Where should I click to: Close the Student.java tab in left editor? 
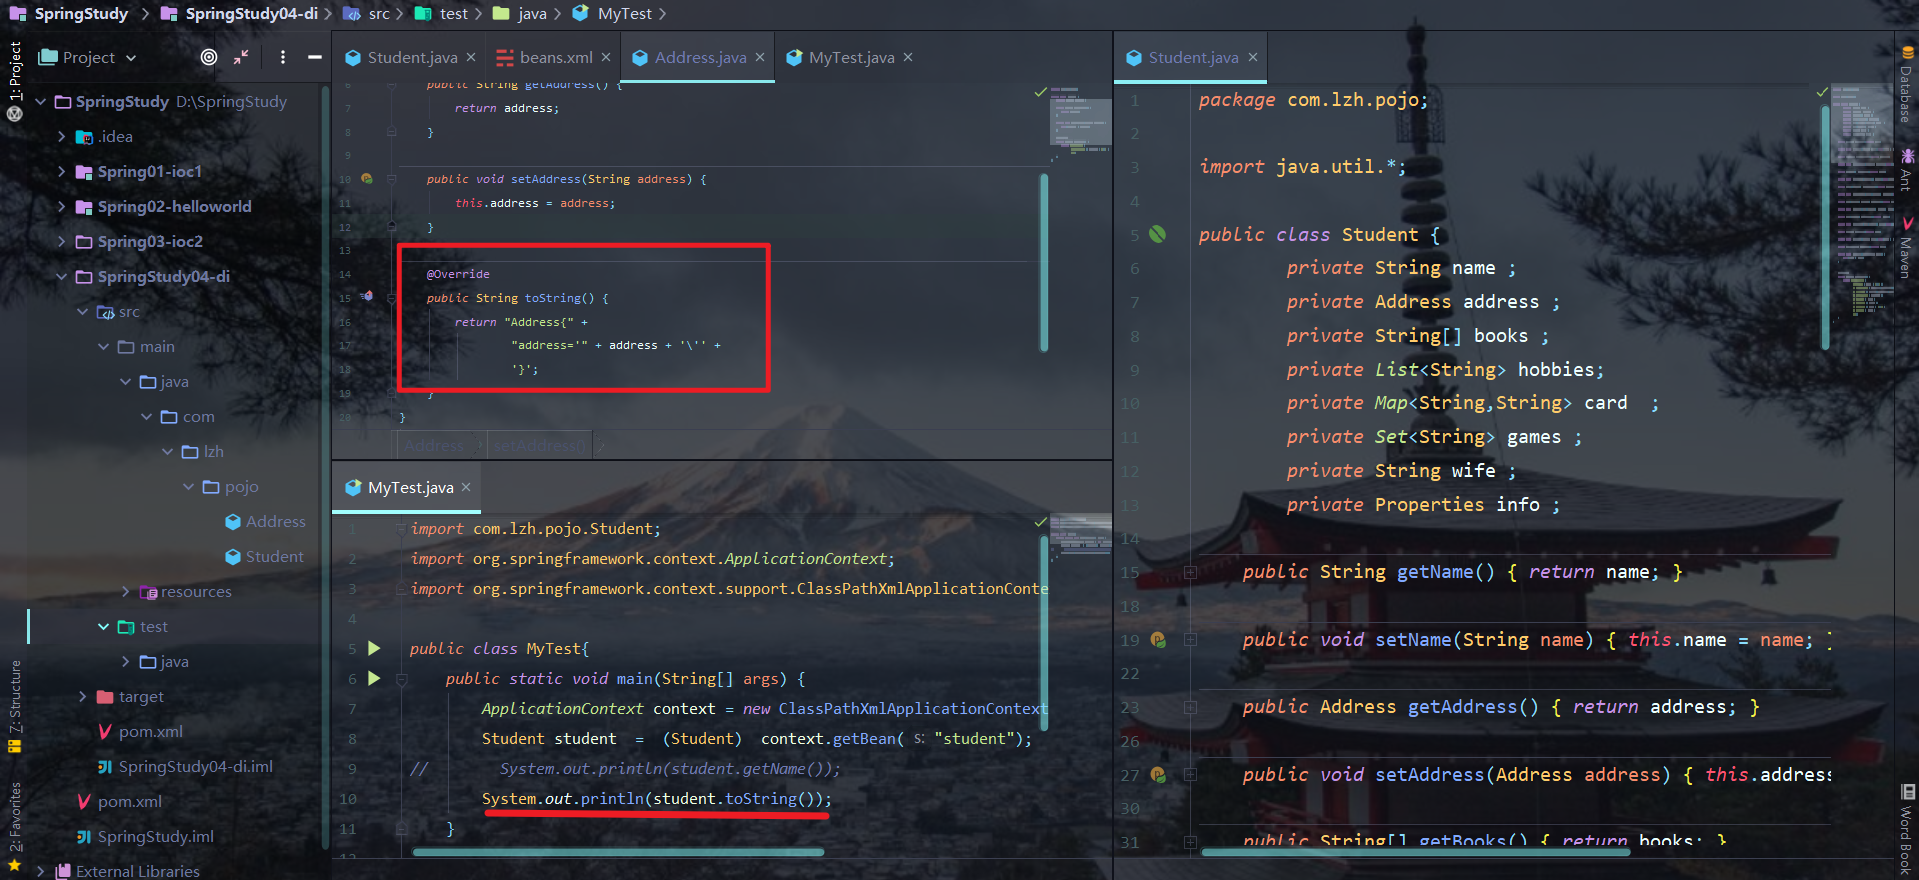tap(471, 57)
